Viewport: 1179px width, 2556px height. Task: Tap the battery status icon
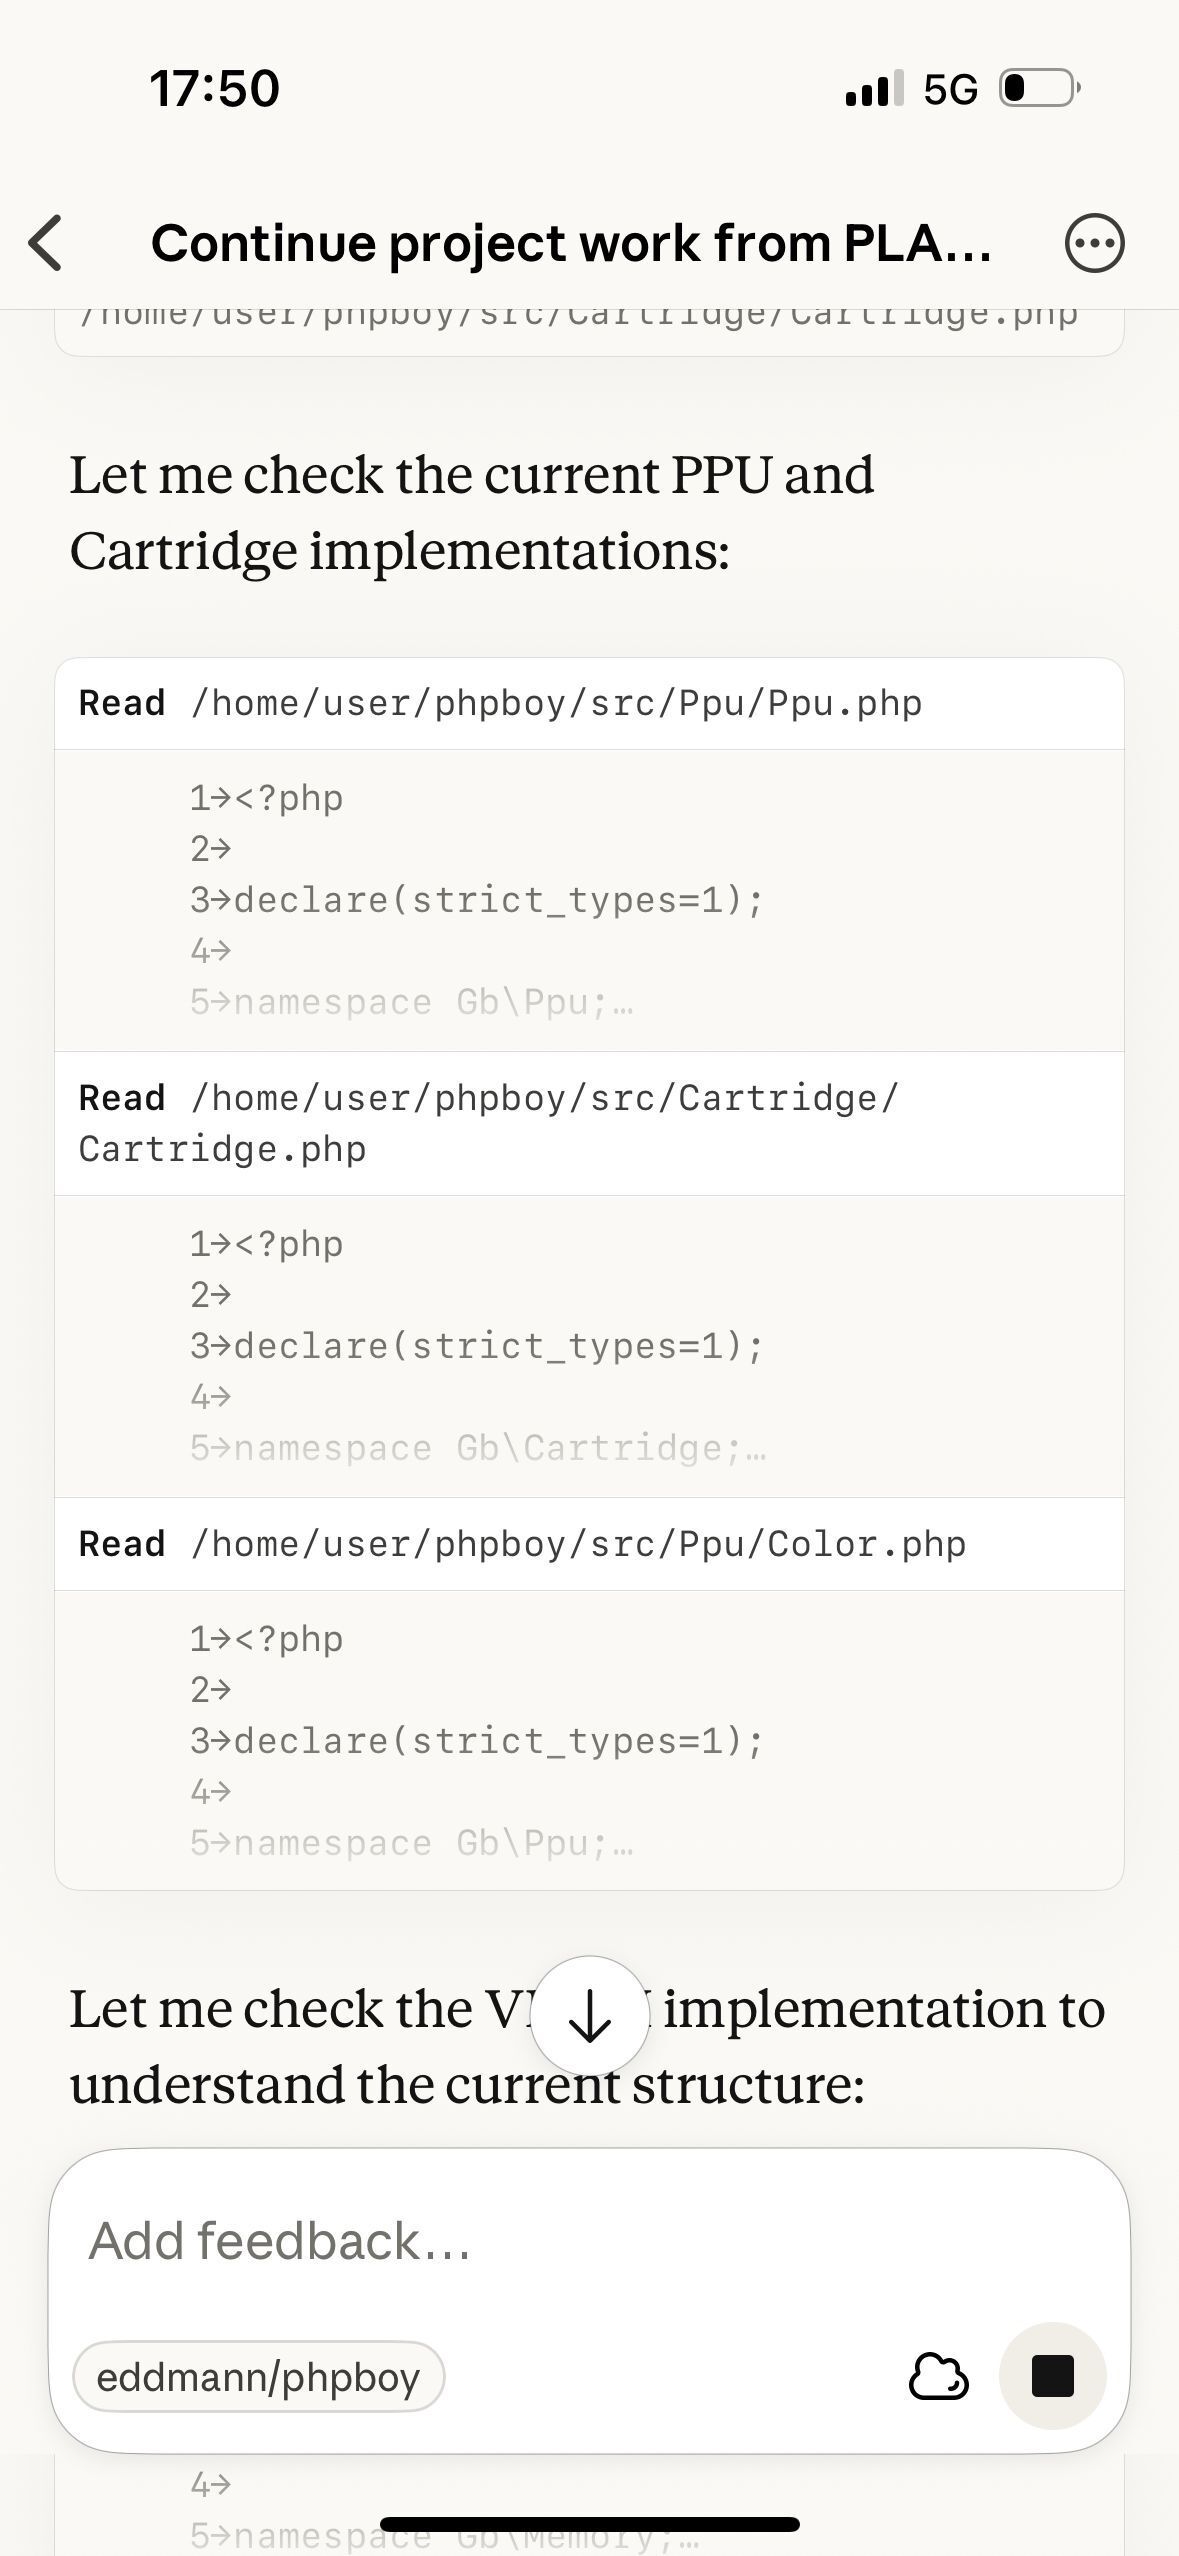tap(1039, 88)
